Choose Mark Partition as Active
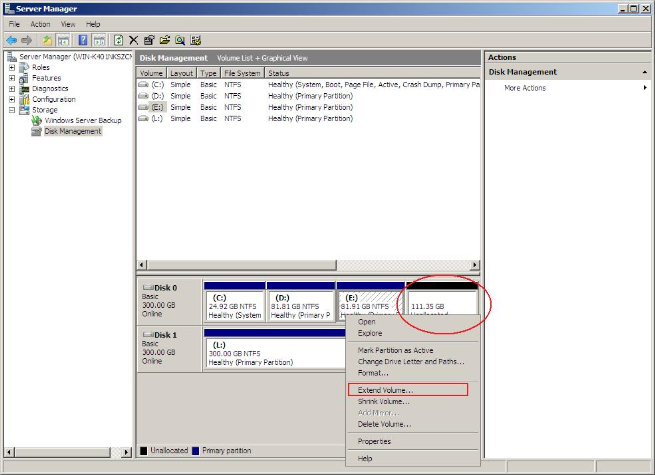This screenshot has width=655, height=475. (x=413, y=350)
